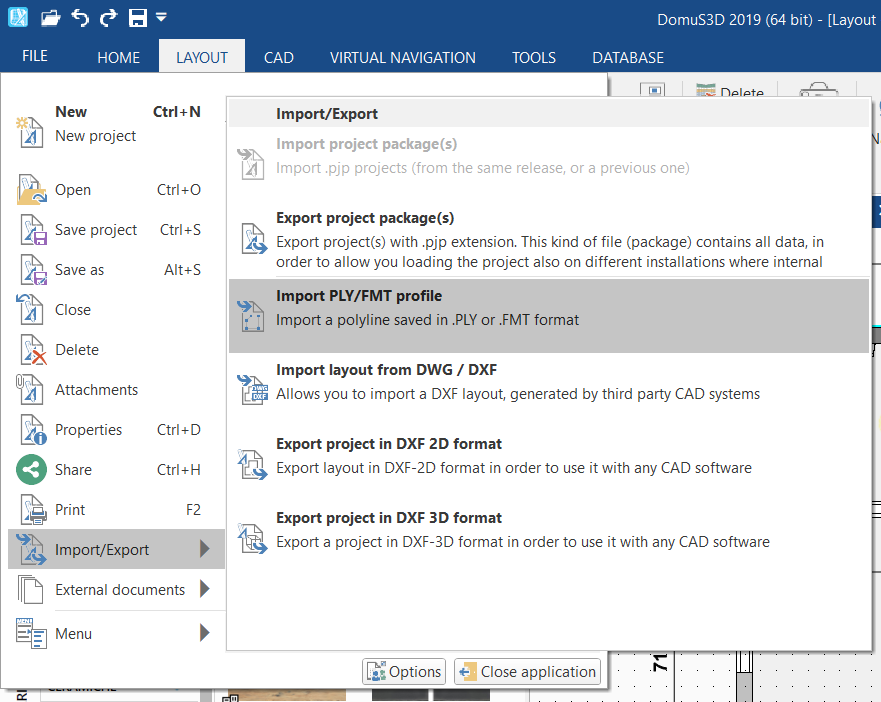The height and width of the screenshot is (702, 881).
Task: Click the Export DXF 3D format icon
Action: (252, 538)
